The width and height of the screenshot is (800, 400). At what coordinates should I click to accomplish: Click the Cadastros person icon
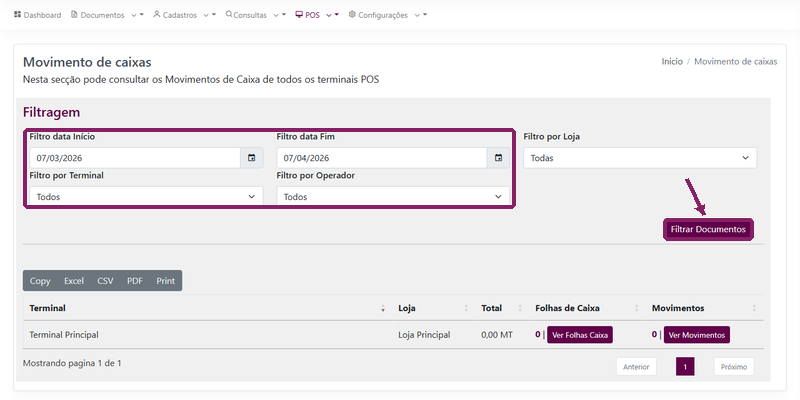[157, 14]
